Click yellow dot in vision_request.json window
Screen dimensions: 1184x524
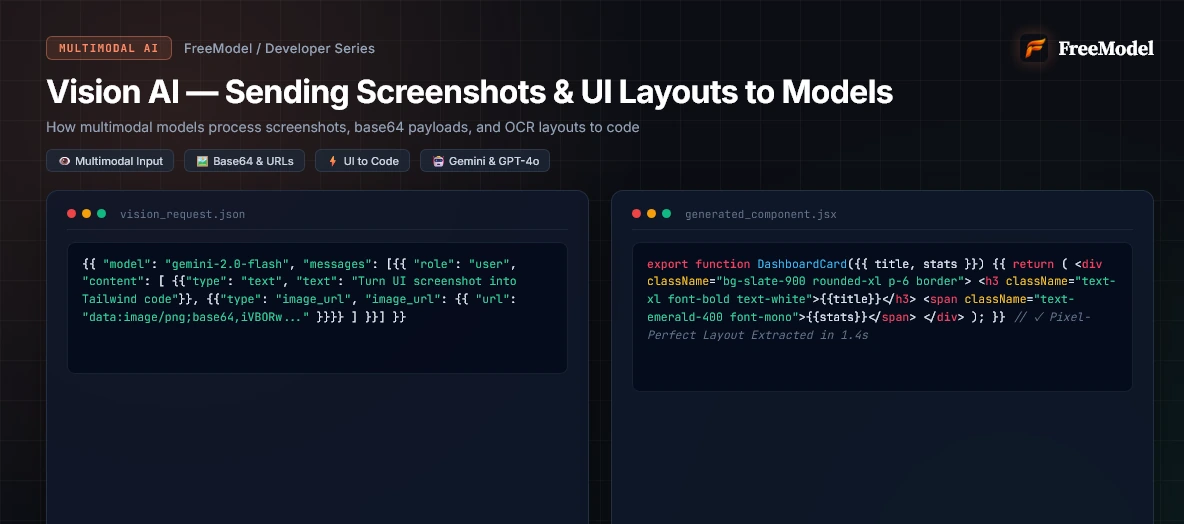coord(86,214)
